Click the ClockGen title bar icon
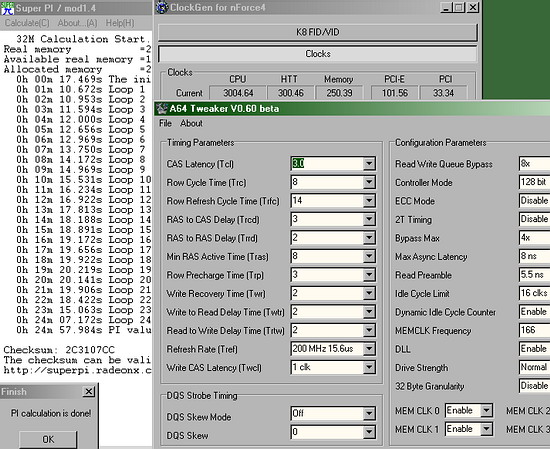Screen dimensions: 550x449 click(x=162, y=7)
